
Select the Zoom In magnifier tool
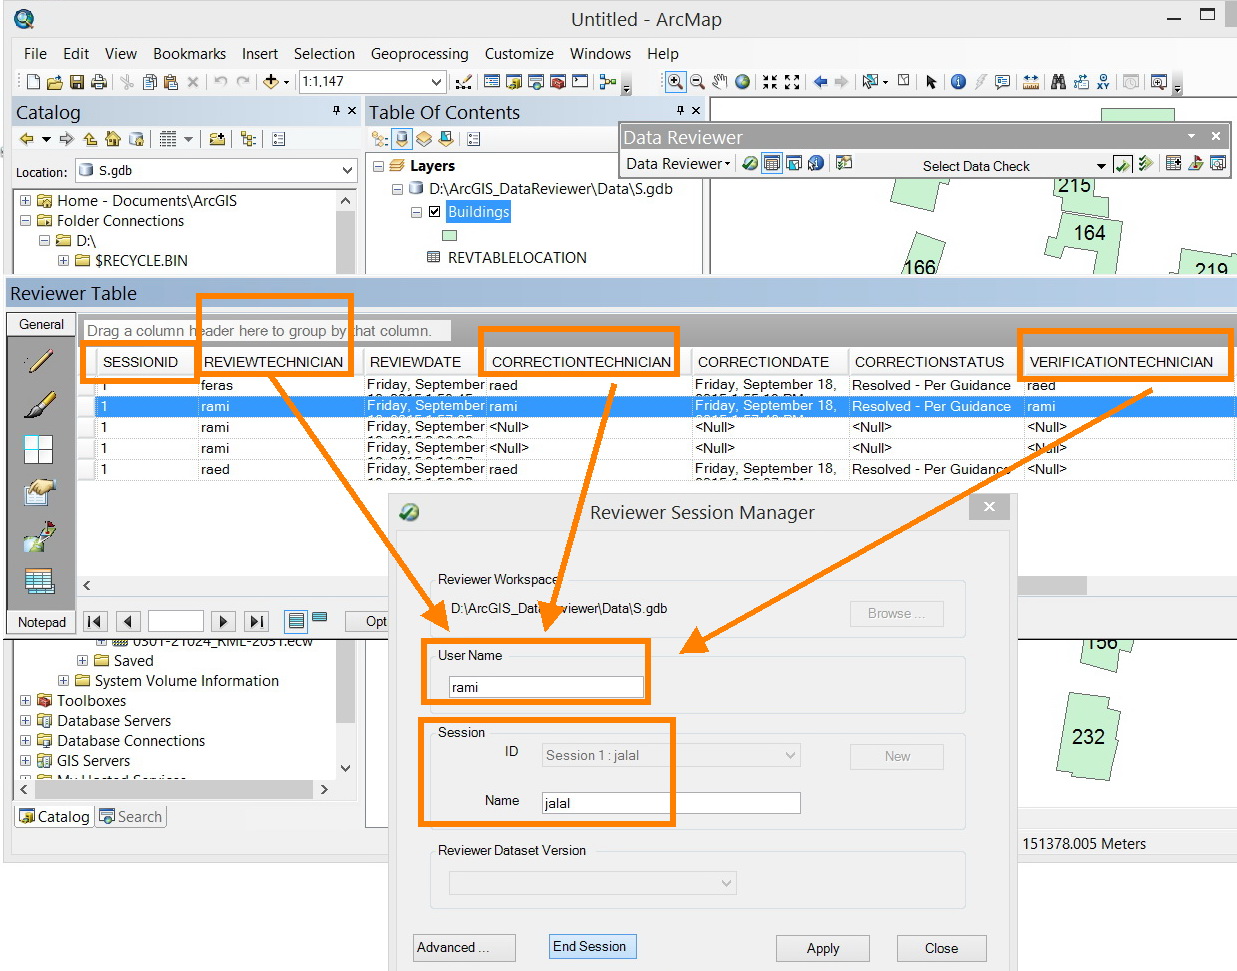[x=676, y=82]
